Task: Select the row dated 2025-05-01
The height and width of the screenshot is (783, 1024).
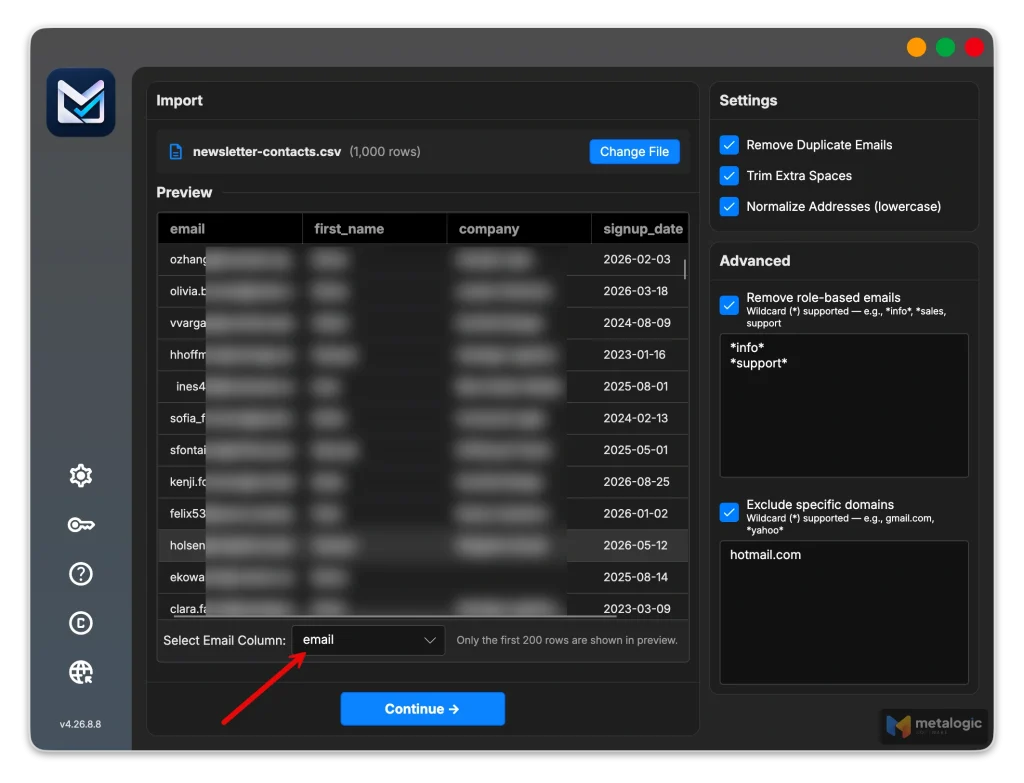Action: coord(423,450)
